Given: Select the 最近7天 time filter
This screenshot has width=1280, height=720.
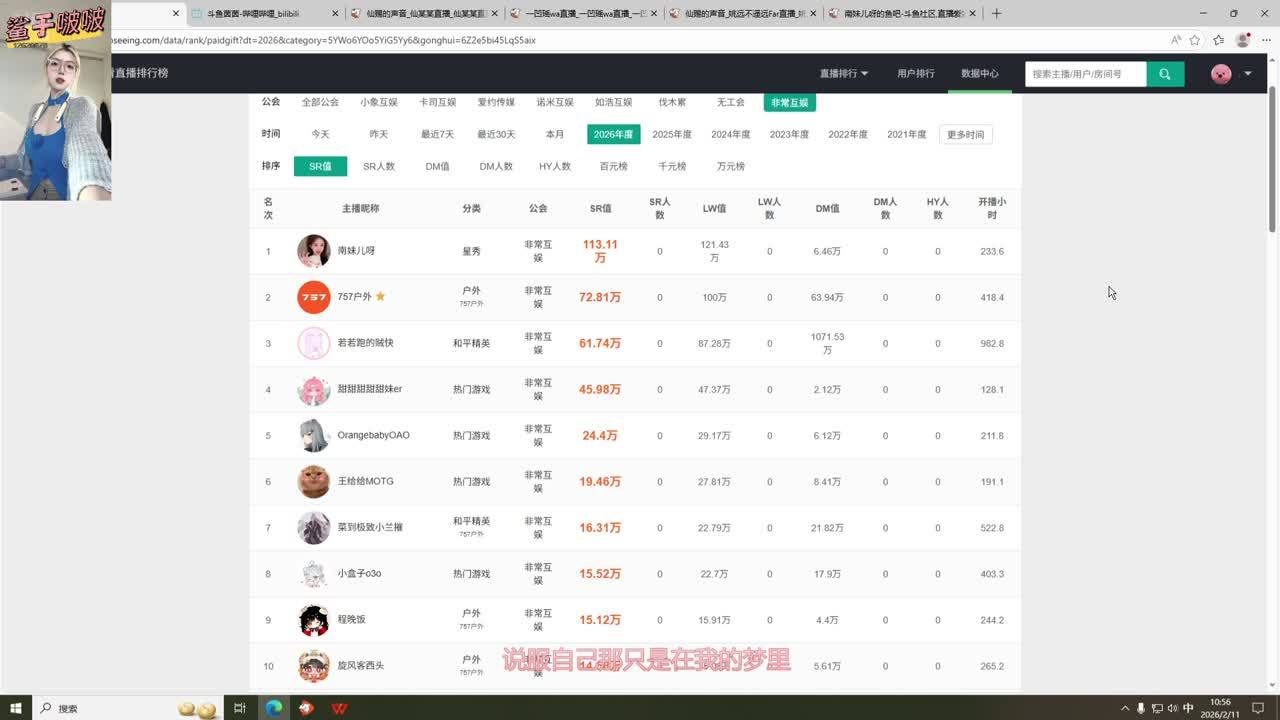Looking at the screenshot, I should pos(437,135).
